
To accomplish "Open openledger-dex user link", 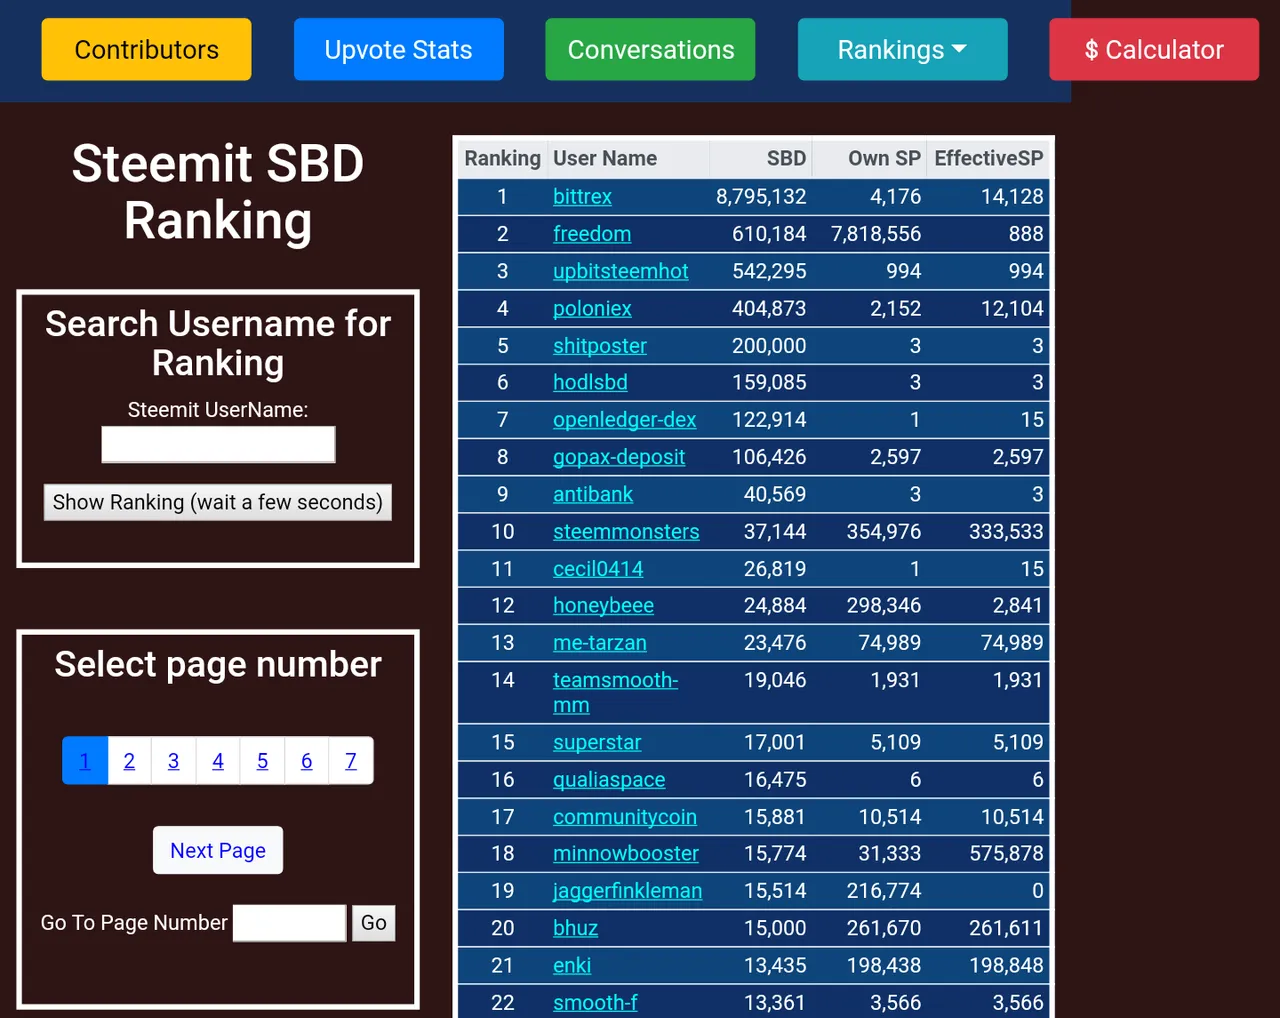I will [x=625, y=420].
